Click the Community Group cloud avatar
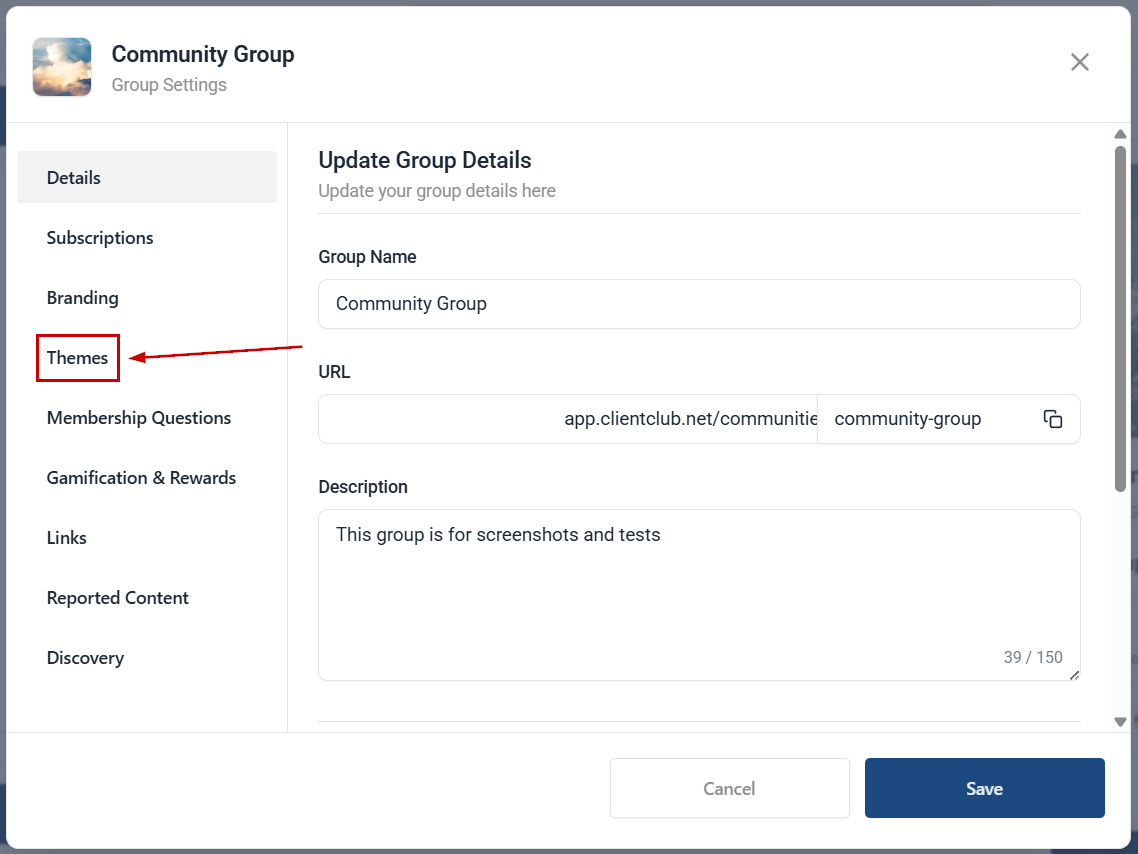Viewport: 1138px width, 854px height. [x=62, y=67]
